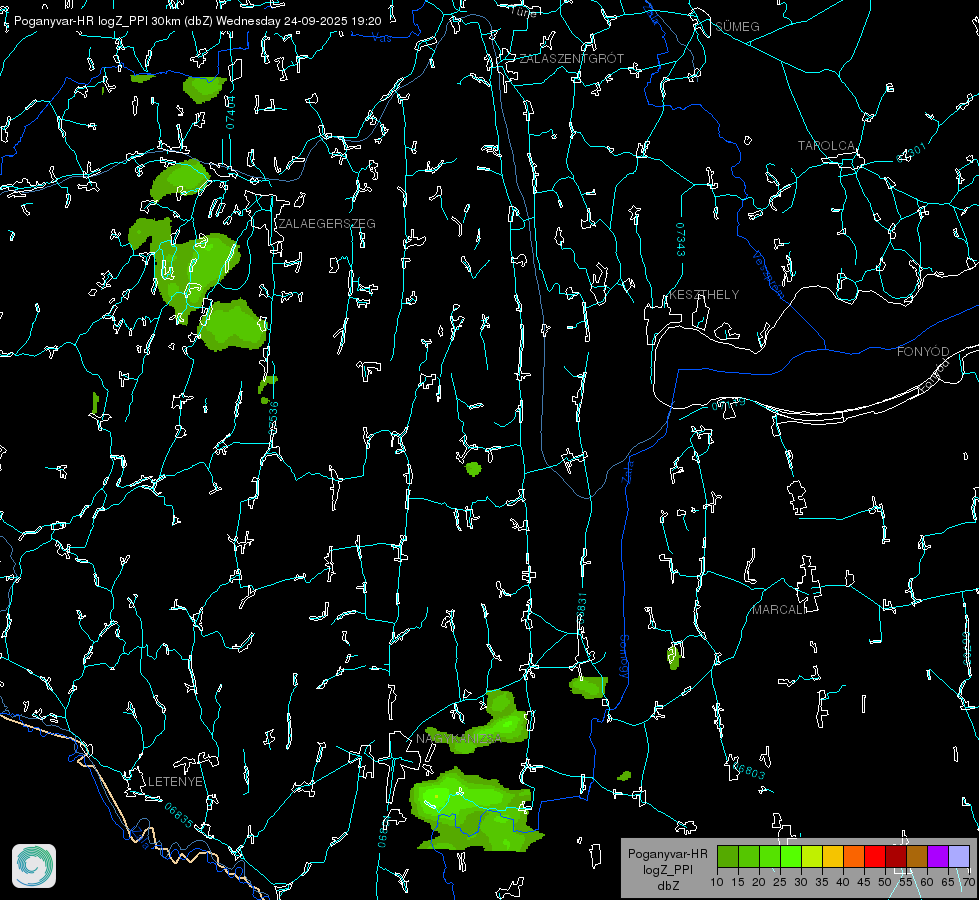
Task: Click the road number 07343 label
Action: (x=681, y=240)
